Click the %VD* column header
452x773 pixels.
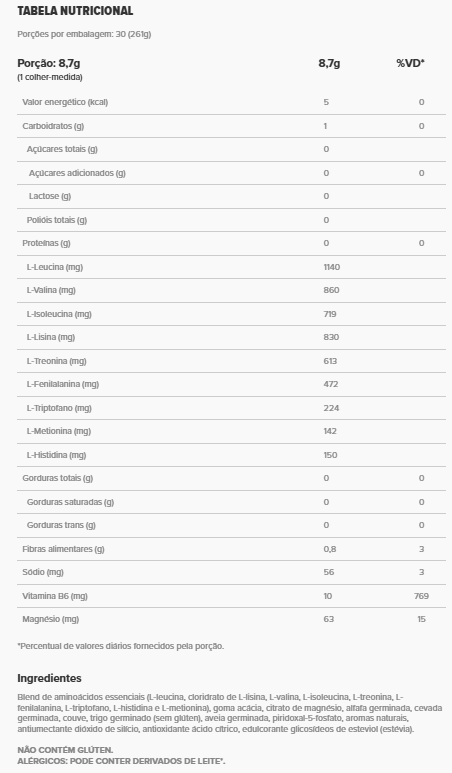click(x=411, y=63)
